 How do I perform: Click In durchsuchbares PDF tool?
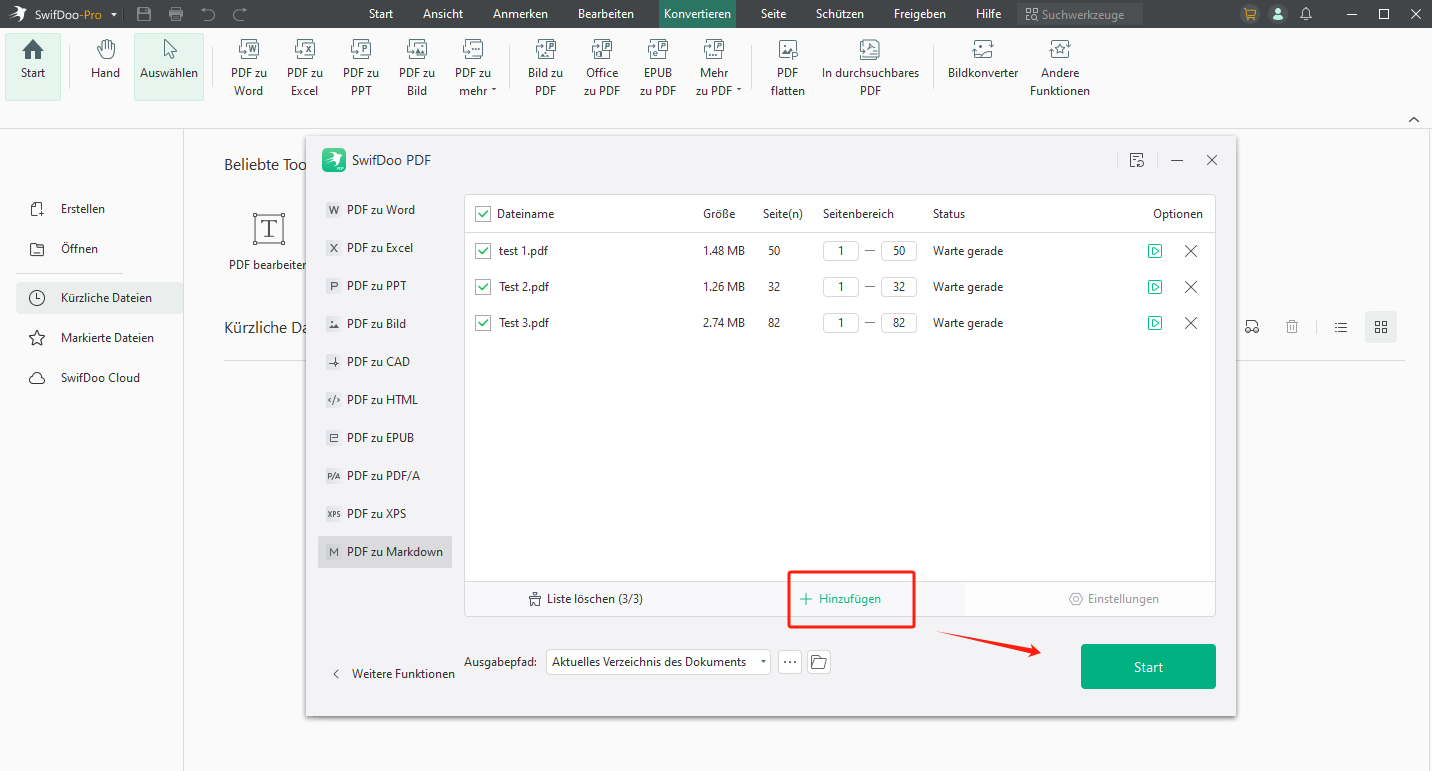(870, 68)
